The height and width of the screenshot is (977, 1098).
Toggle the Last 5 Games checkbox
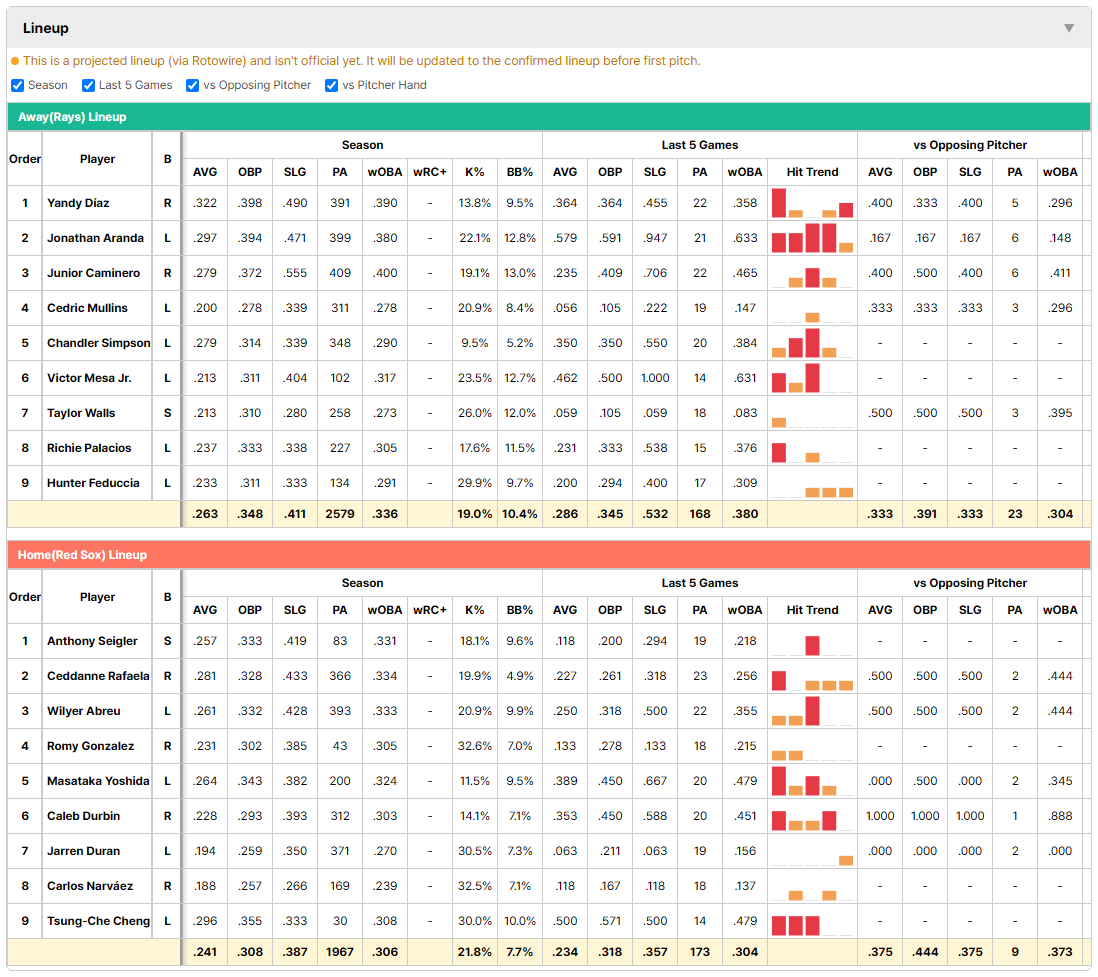88,85
